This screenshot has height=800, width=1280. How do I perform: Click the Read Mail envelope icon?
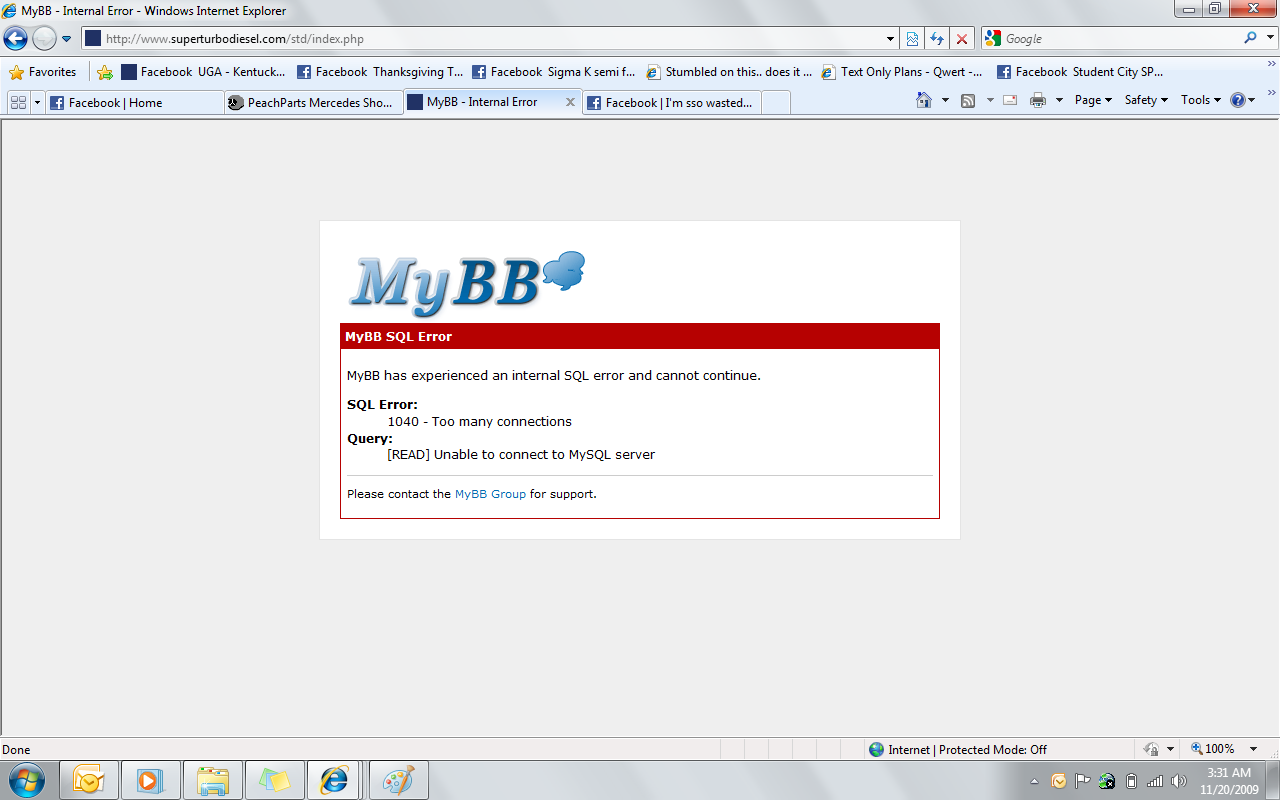coord(1010,100)
